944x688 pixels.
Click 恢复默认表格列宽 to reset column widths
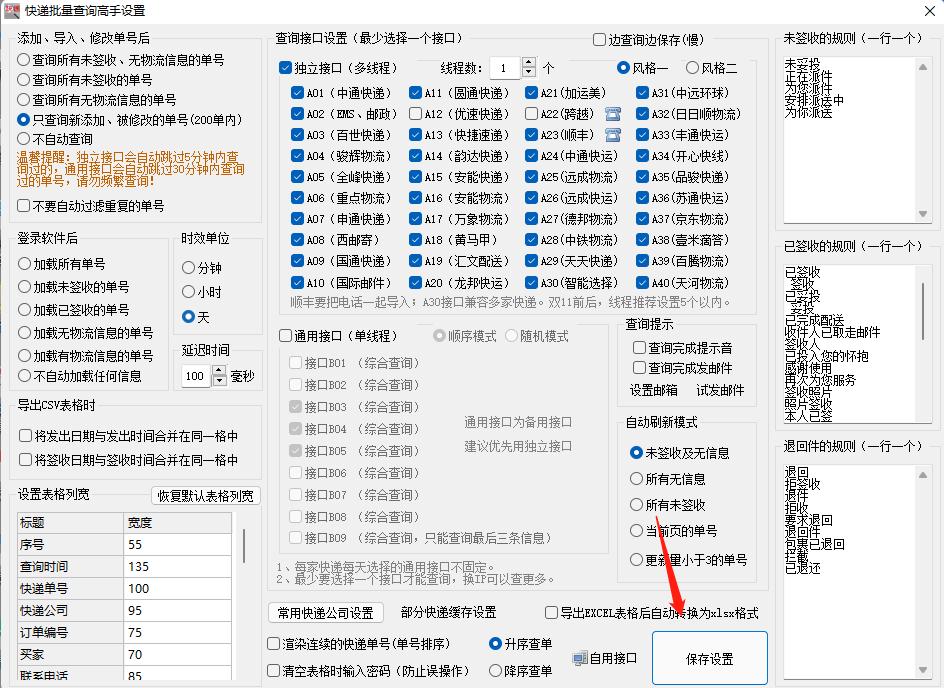[202, 495]
